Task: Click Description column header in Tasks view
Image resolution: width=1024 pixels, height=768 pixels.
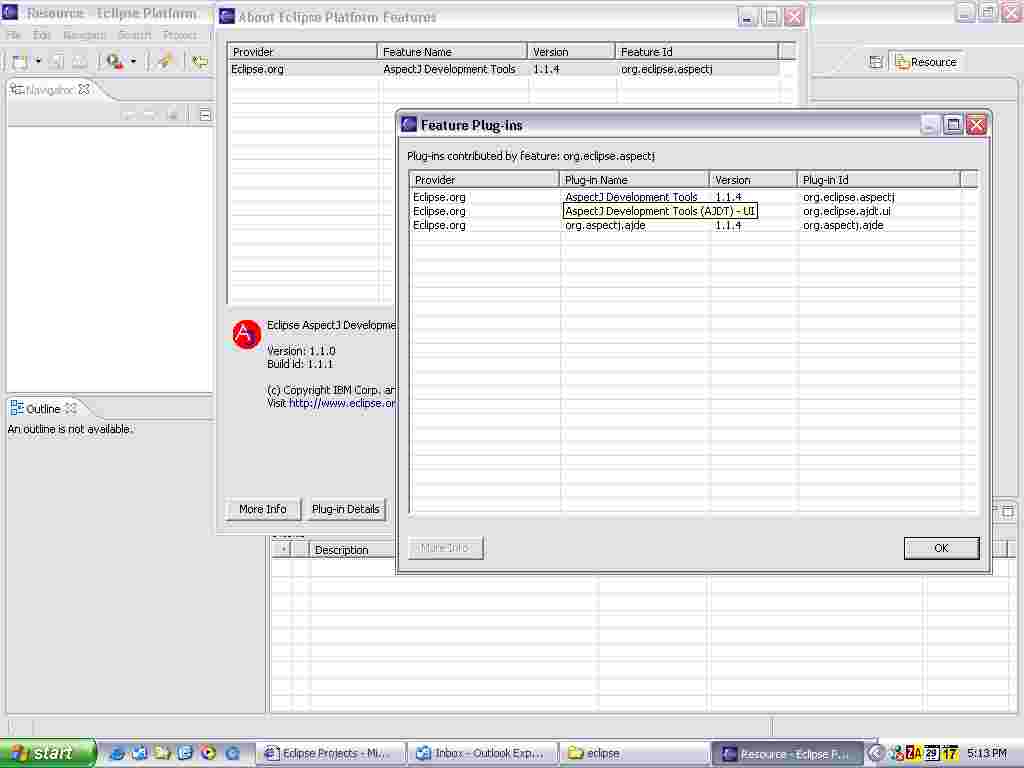Action: 353,550
